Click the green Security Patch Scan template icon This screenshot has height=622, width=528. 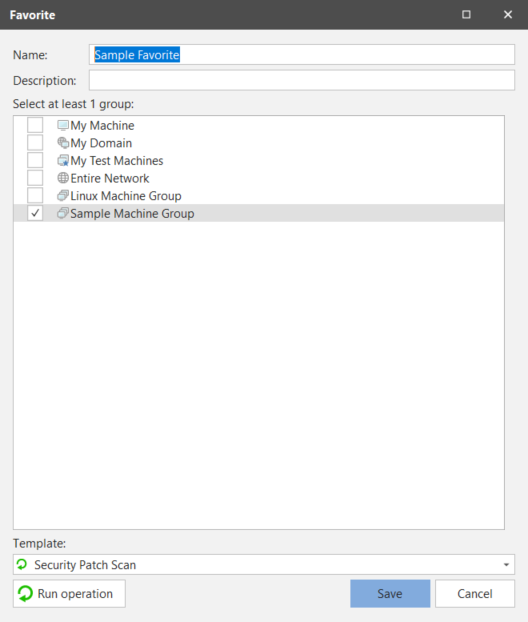point(22,564)
